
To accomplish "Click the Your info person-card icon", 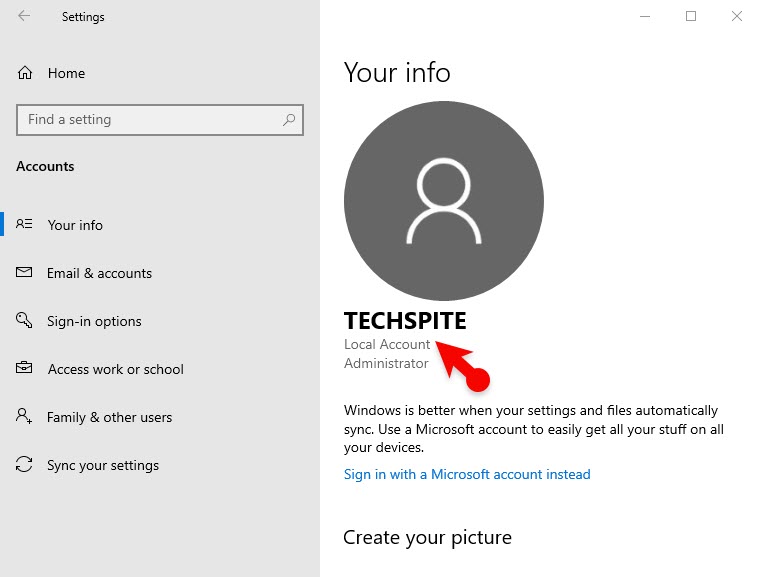I will (x=25, y=225).
